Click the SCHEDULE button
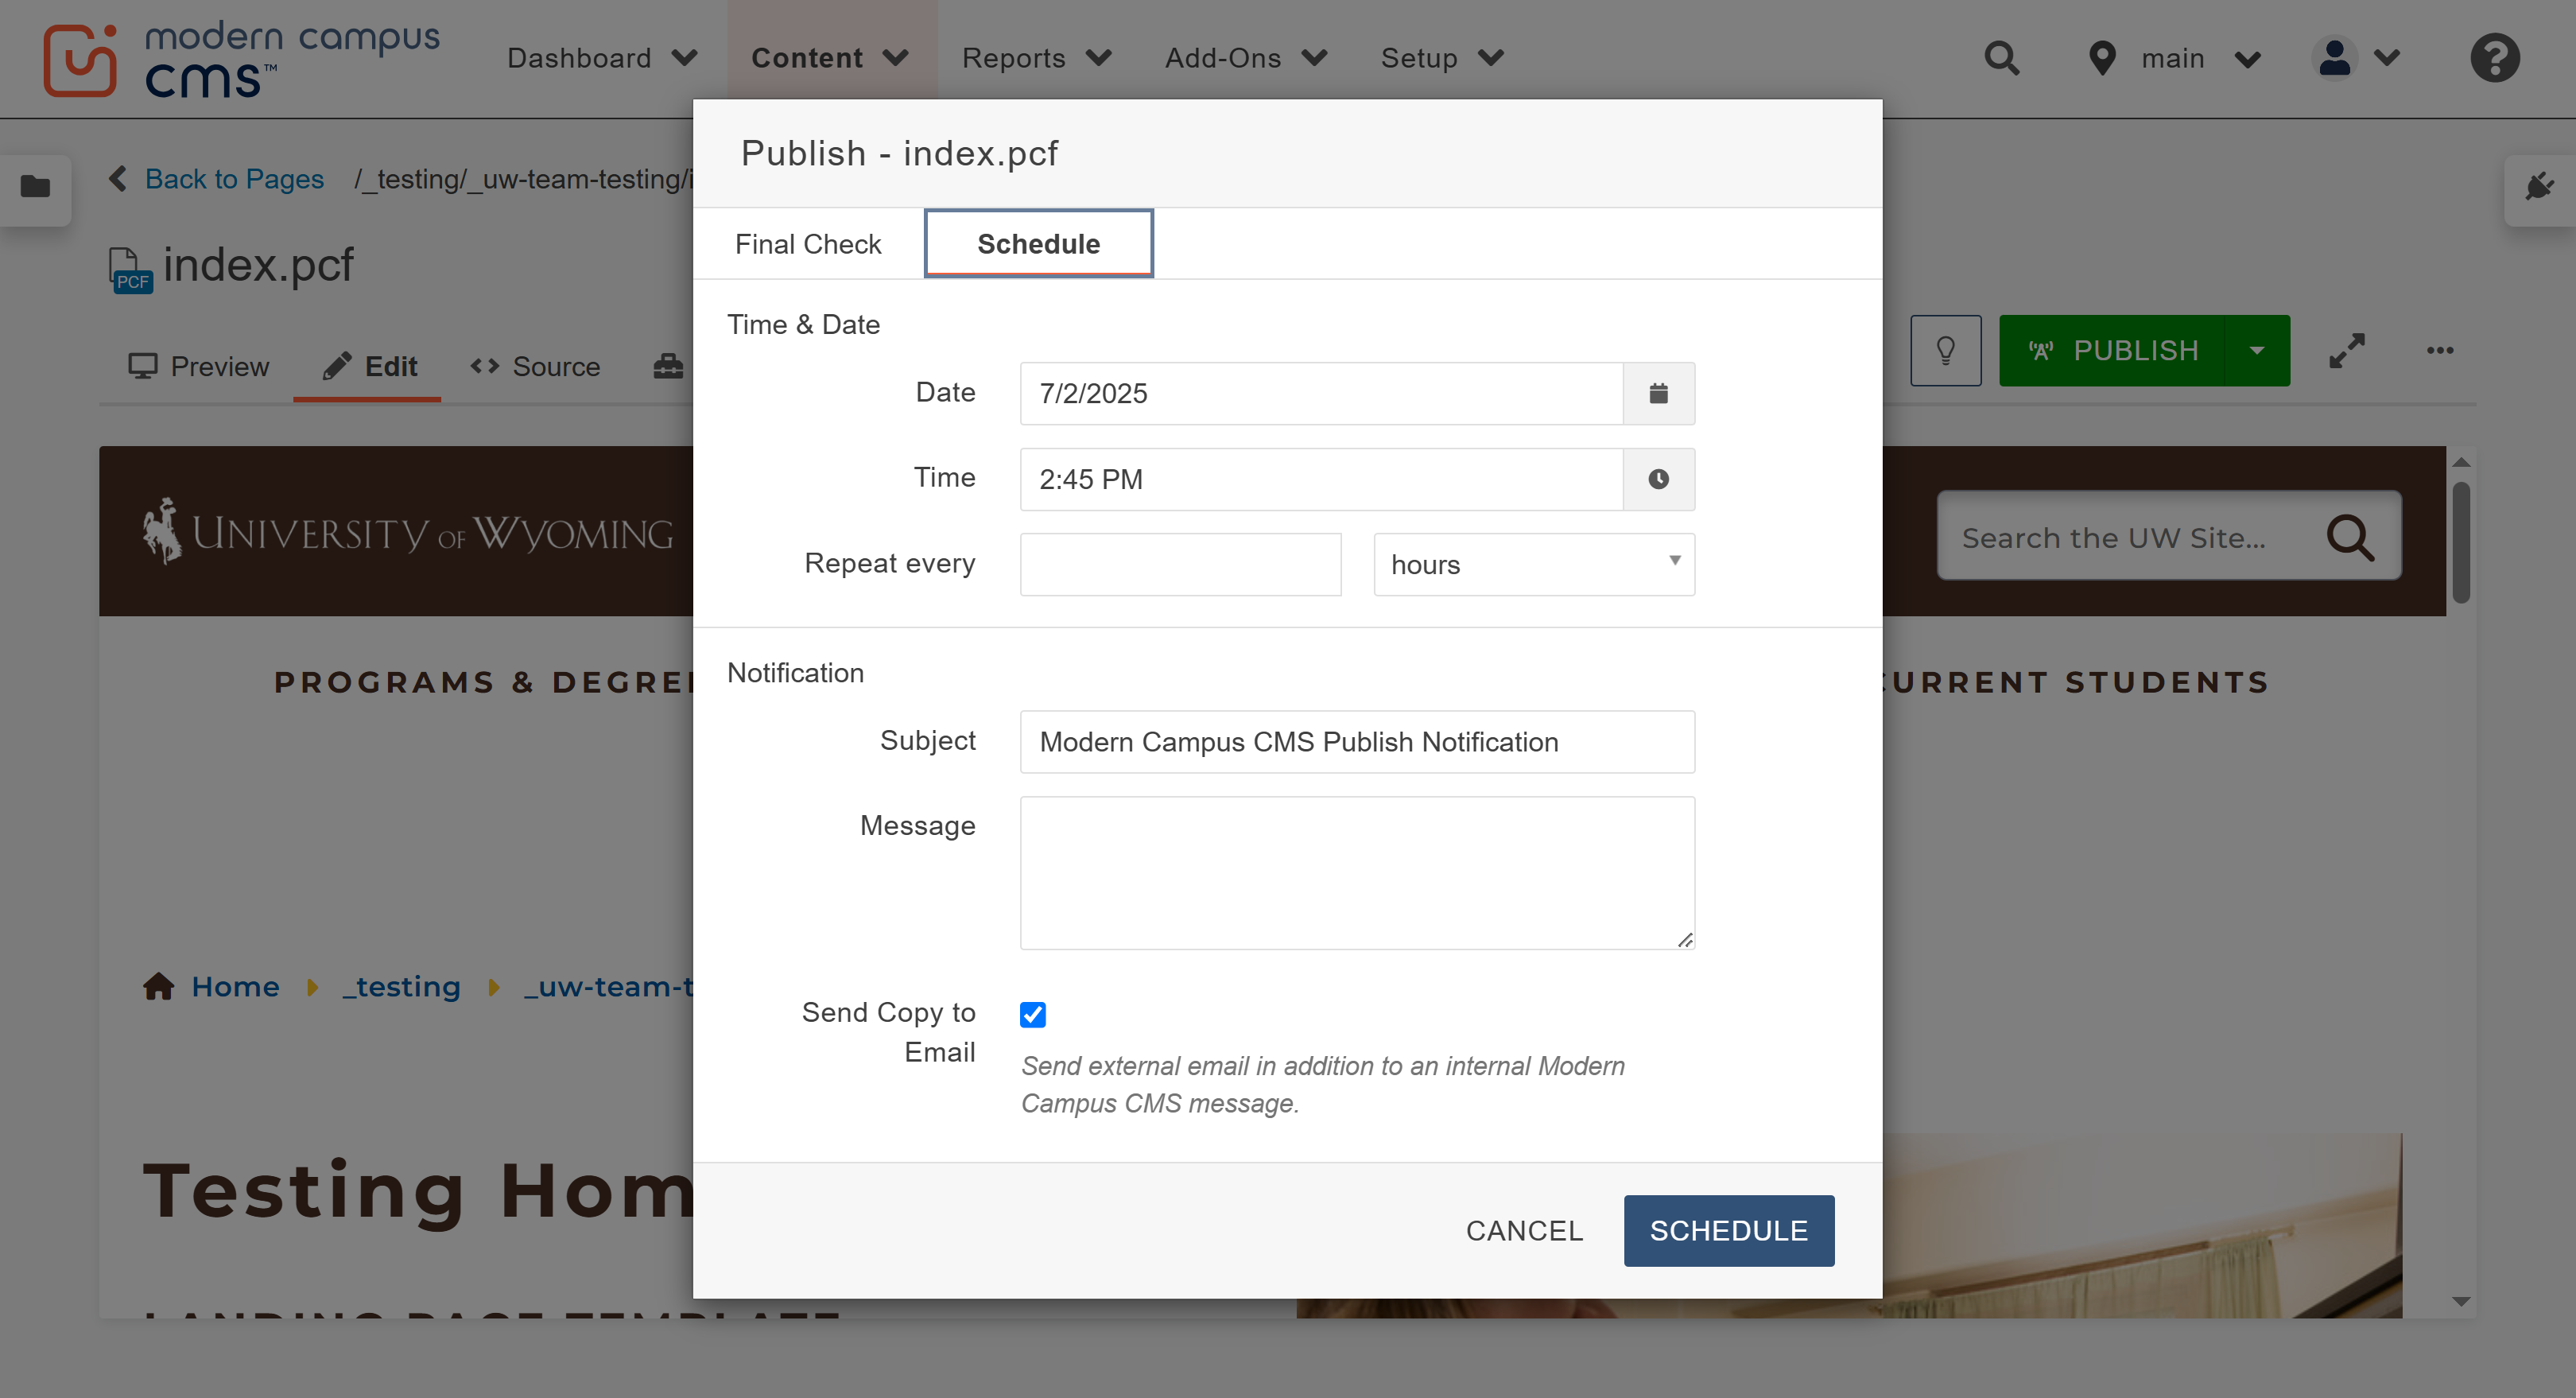Screen dimensions: 2576x1398 click(x=1729, y=1230)
